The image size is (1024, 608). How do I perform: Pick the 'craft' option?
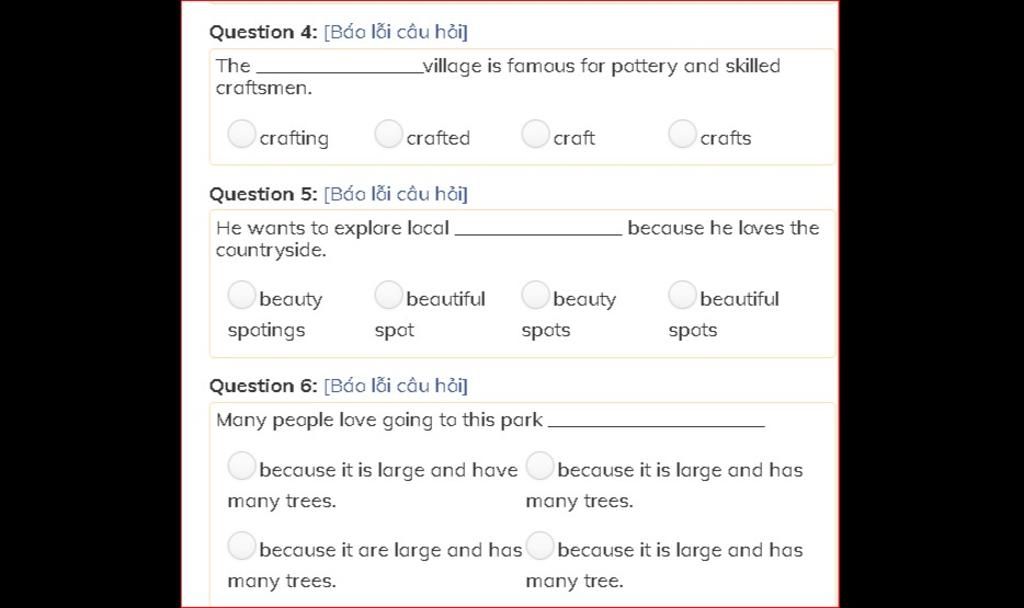pyautogui.click(x=535, y=134)
